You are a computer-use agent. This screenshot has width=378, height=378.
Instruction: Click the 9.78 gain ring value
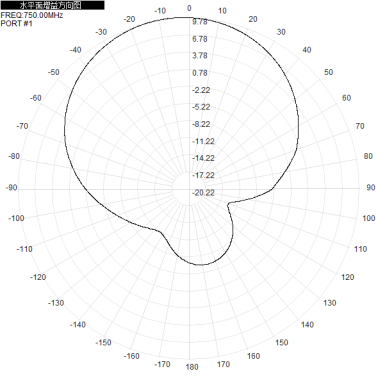pos(200,22)
